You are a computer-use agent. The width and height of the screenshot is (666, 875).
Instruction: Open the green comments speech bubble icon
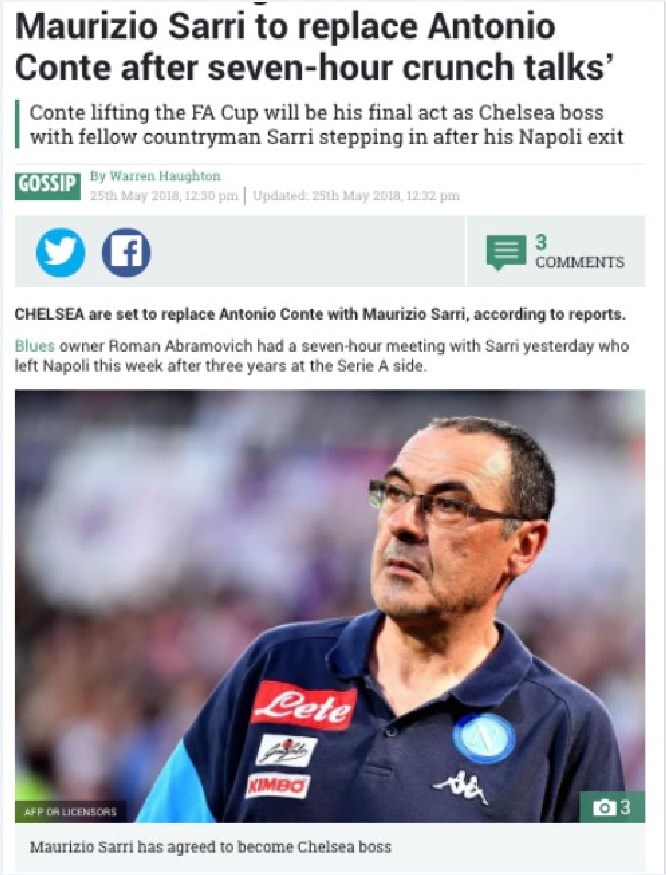[506, 252]
